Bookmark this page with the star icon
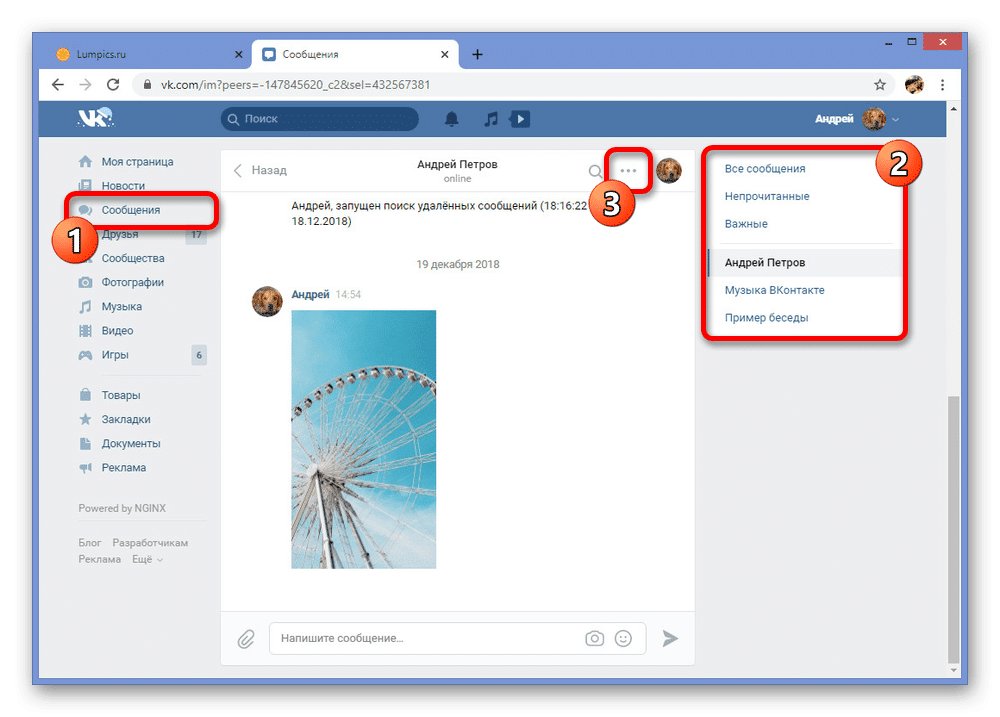The height and width of the screenshot is (717, 1000). pyautogui.click(x=880, y=85)
